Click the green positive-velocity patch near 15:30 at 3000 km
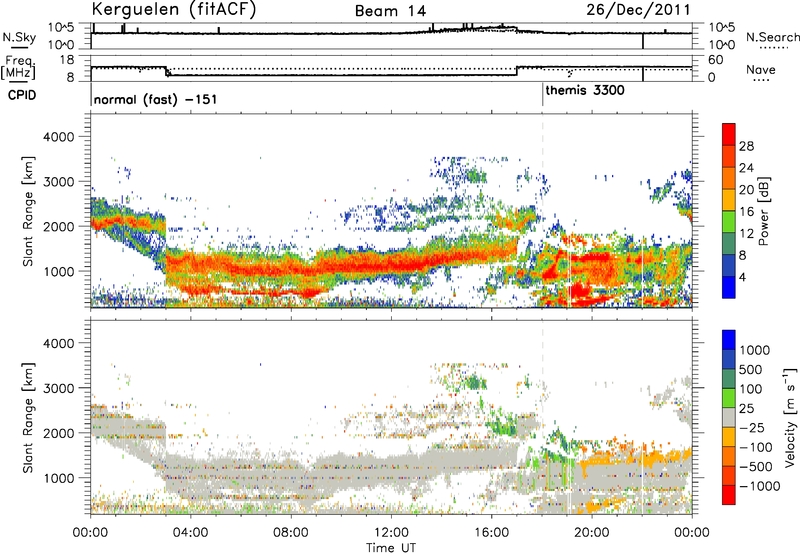800x554 pixels. [x=476, y=382]
